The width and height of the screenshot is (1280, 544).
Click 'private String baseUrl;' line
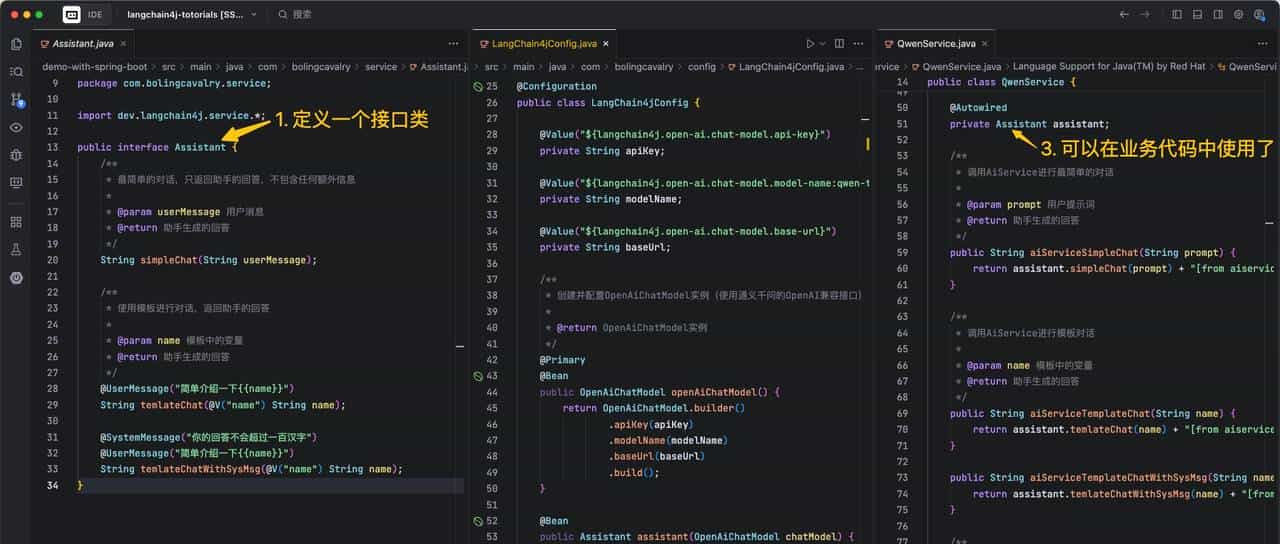pyautogui.click(x=605, y=247)
